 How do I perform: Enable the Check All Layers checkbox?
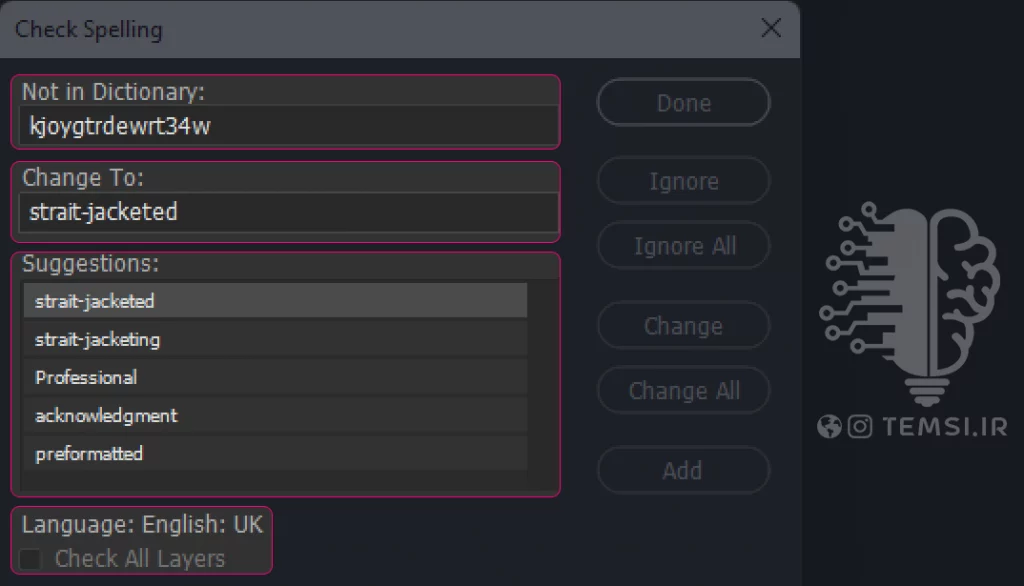[30, 559]
